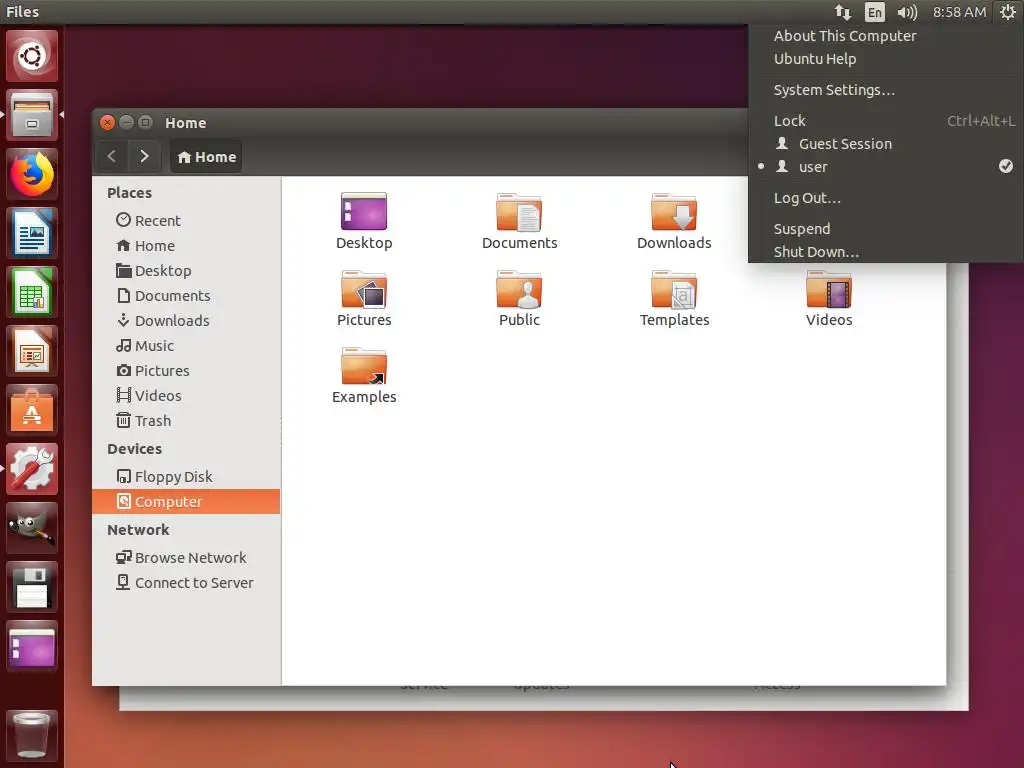Go forward with the forward arrow
This screenshot has height=768, width=1024.
pos(144,157)
